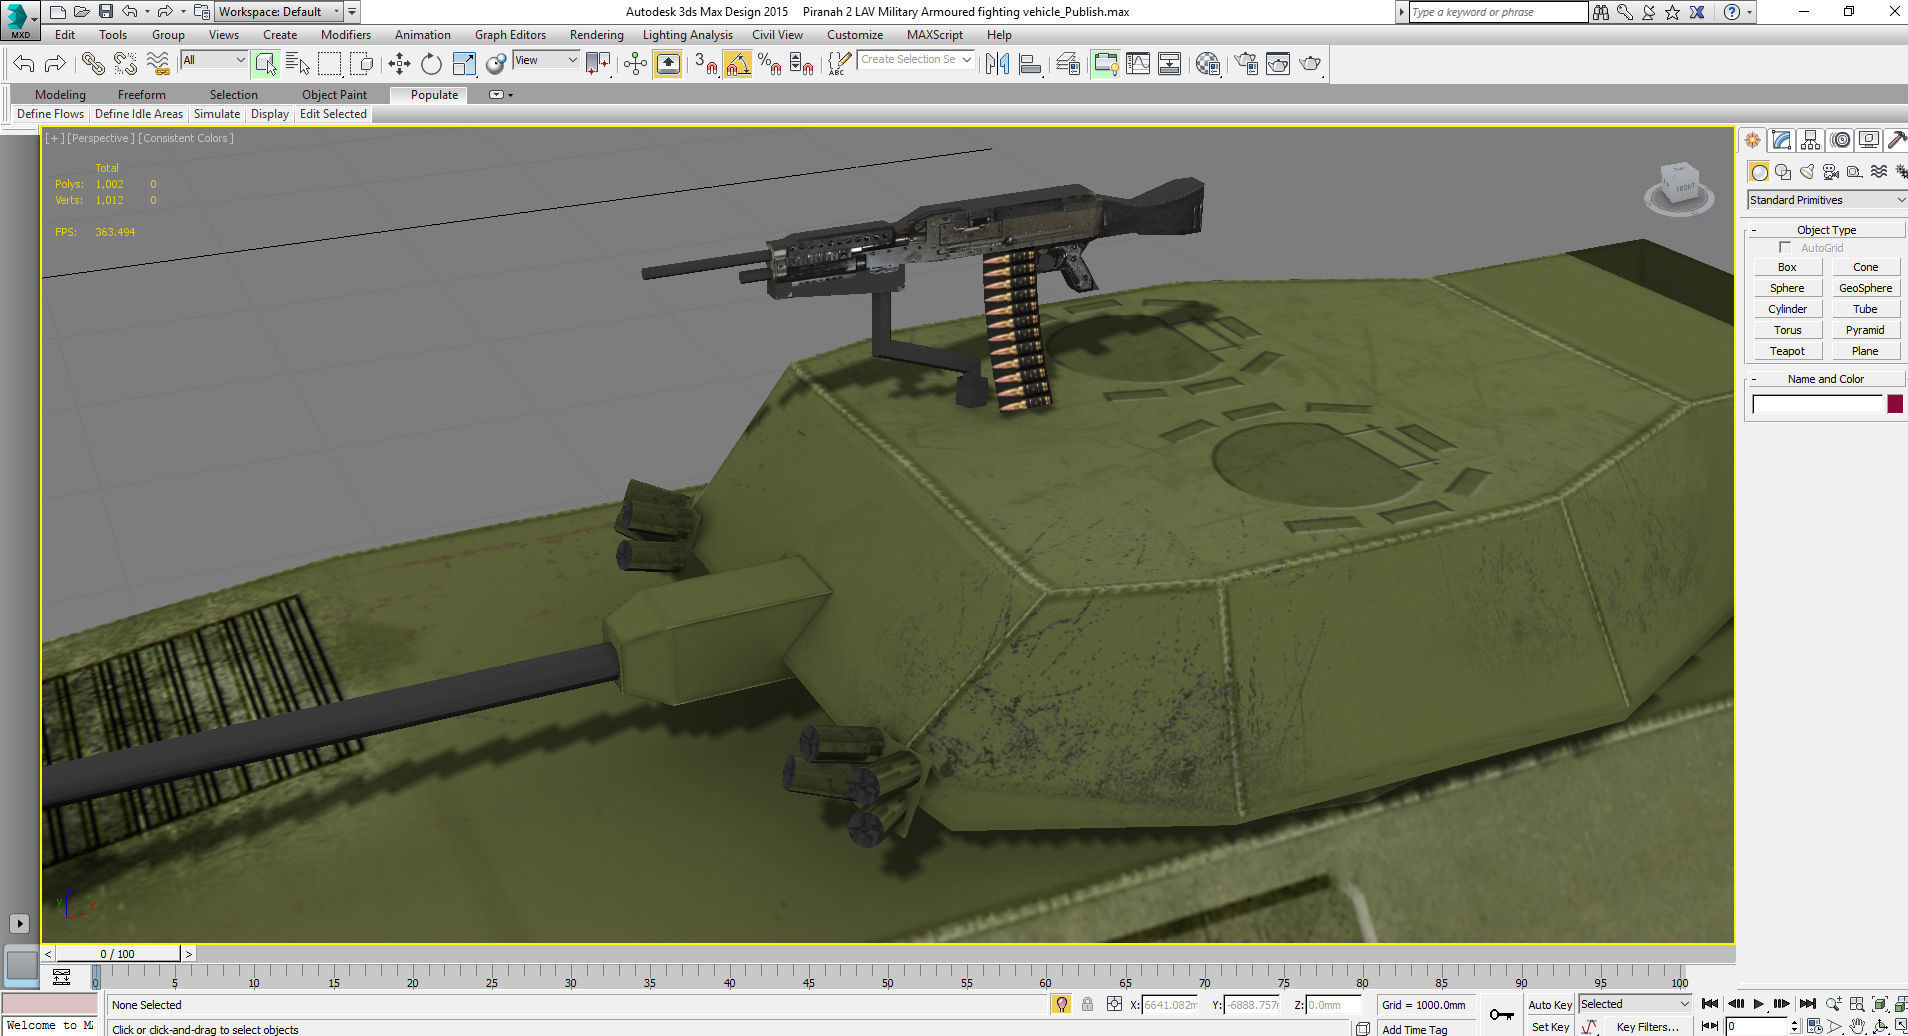
Task: Activate Bind to Space Warp tool
Action: (x=158, y=64)
